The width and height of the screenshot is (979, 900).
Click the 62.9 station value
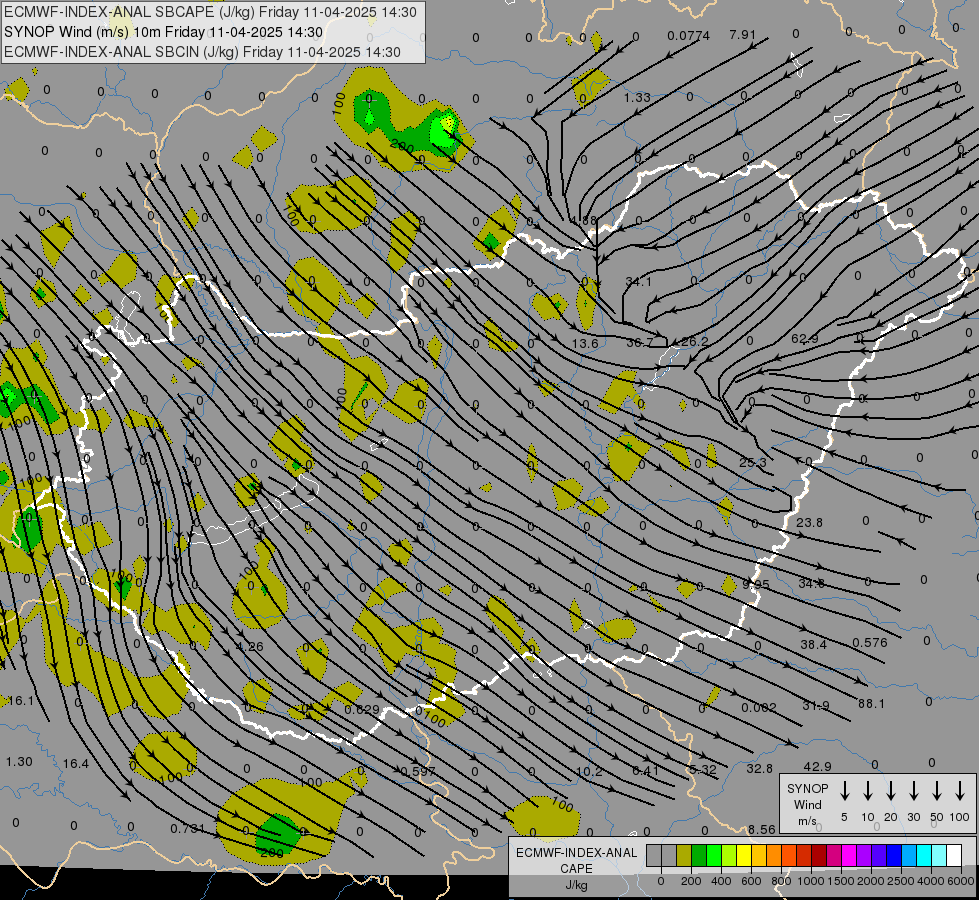(x=804, y=339)
